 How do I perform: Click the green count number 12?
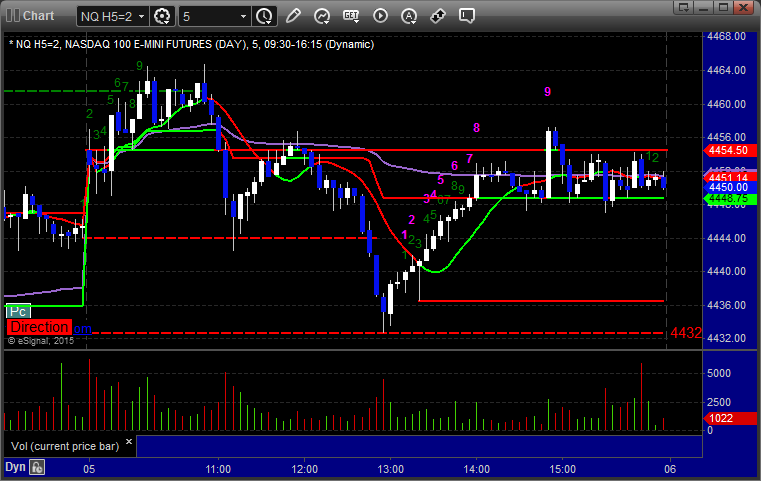(652, 157)
